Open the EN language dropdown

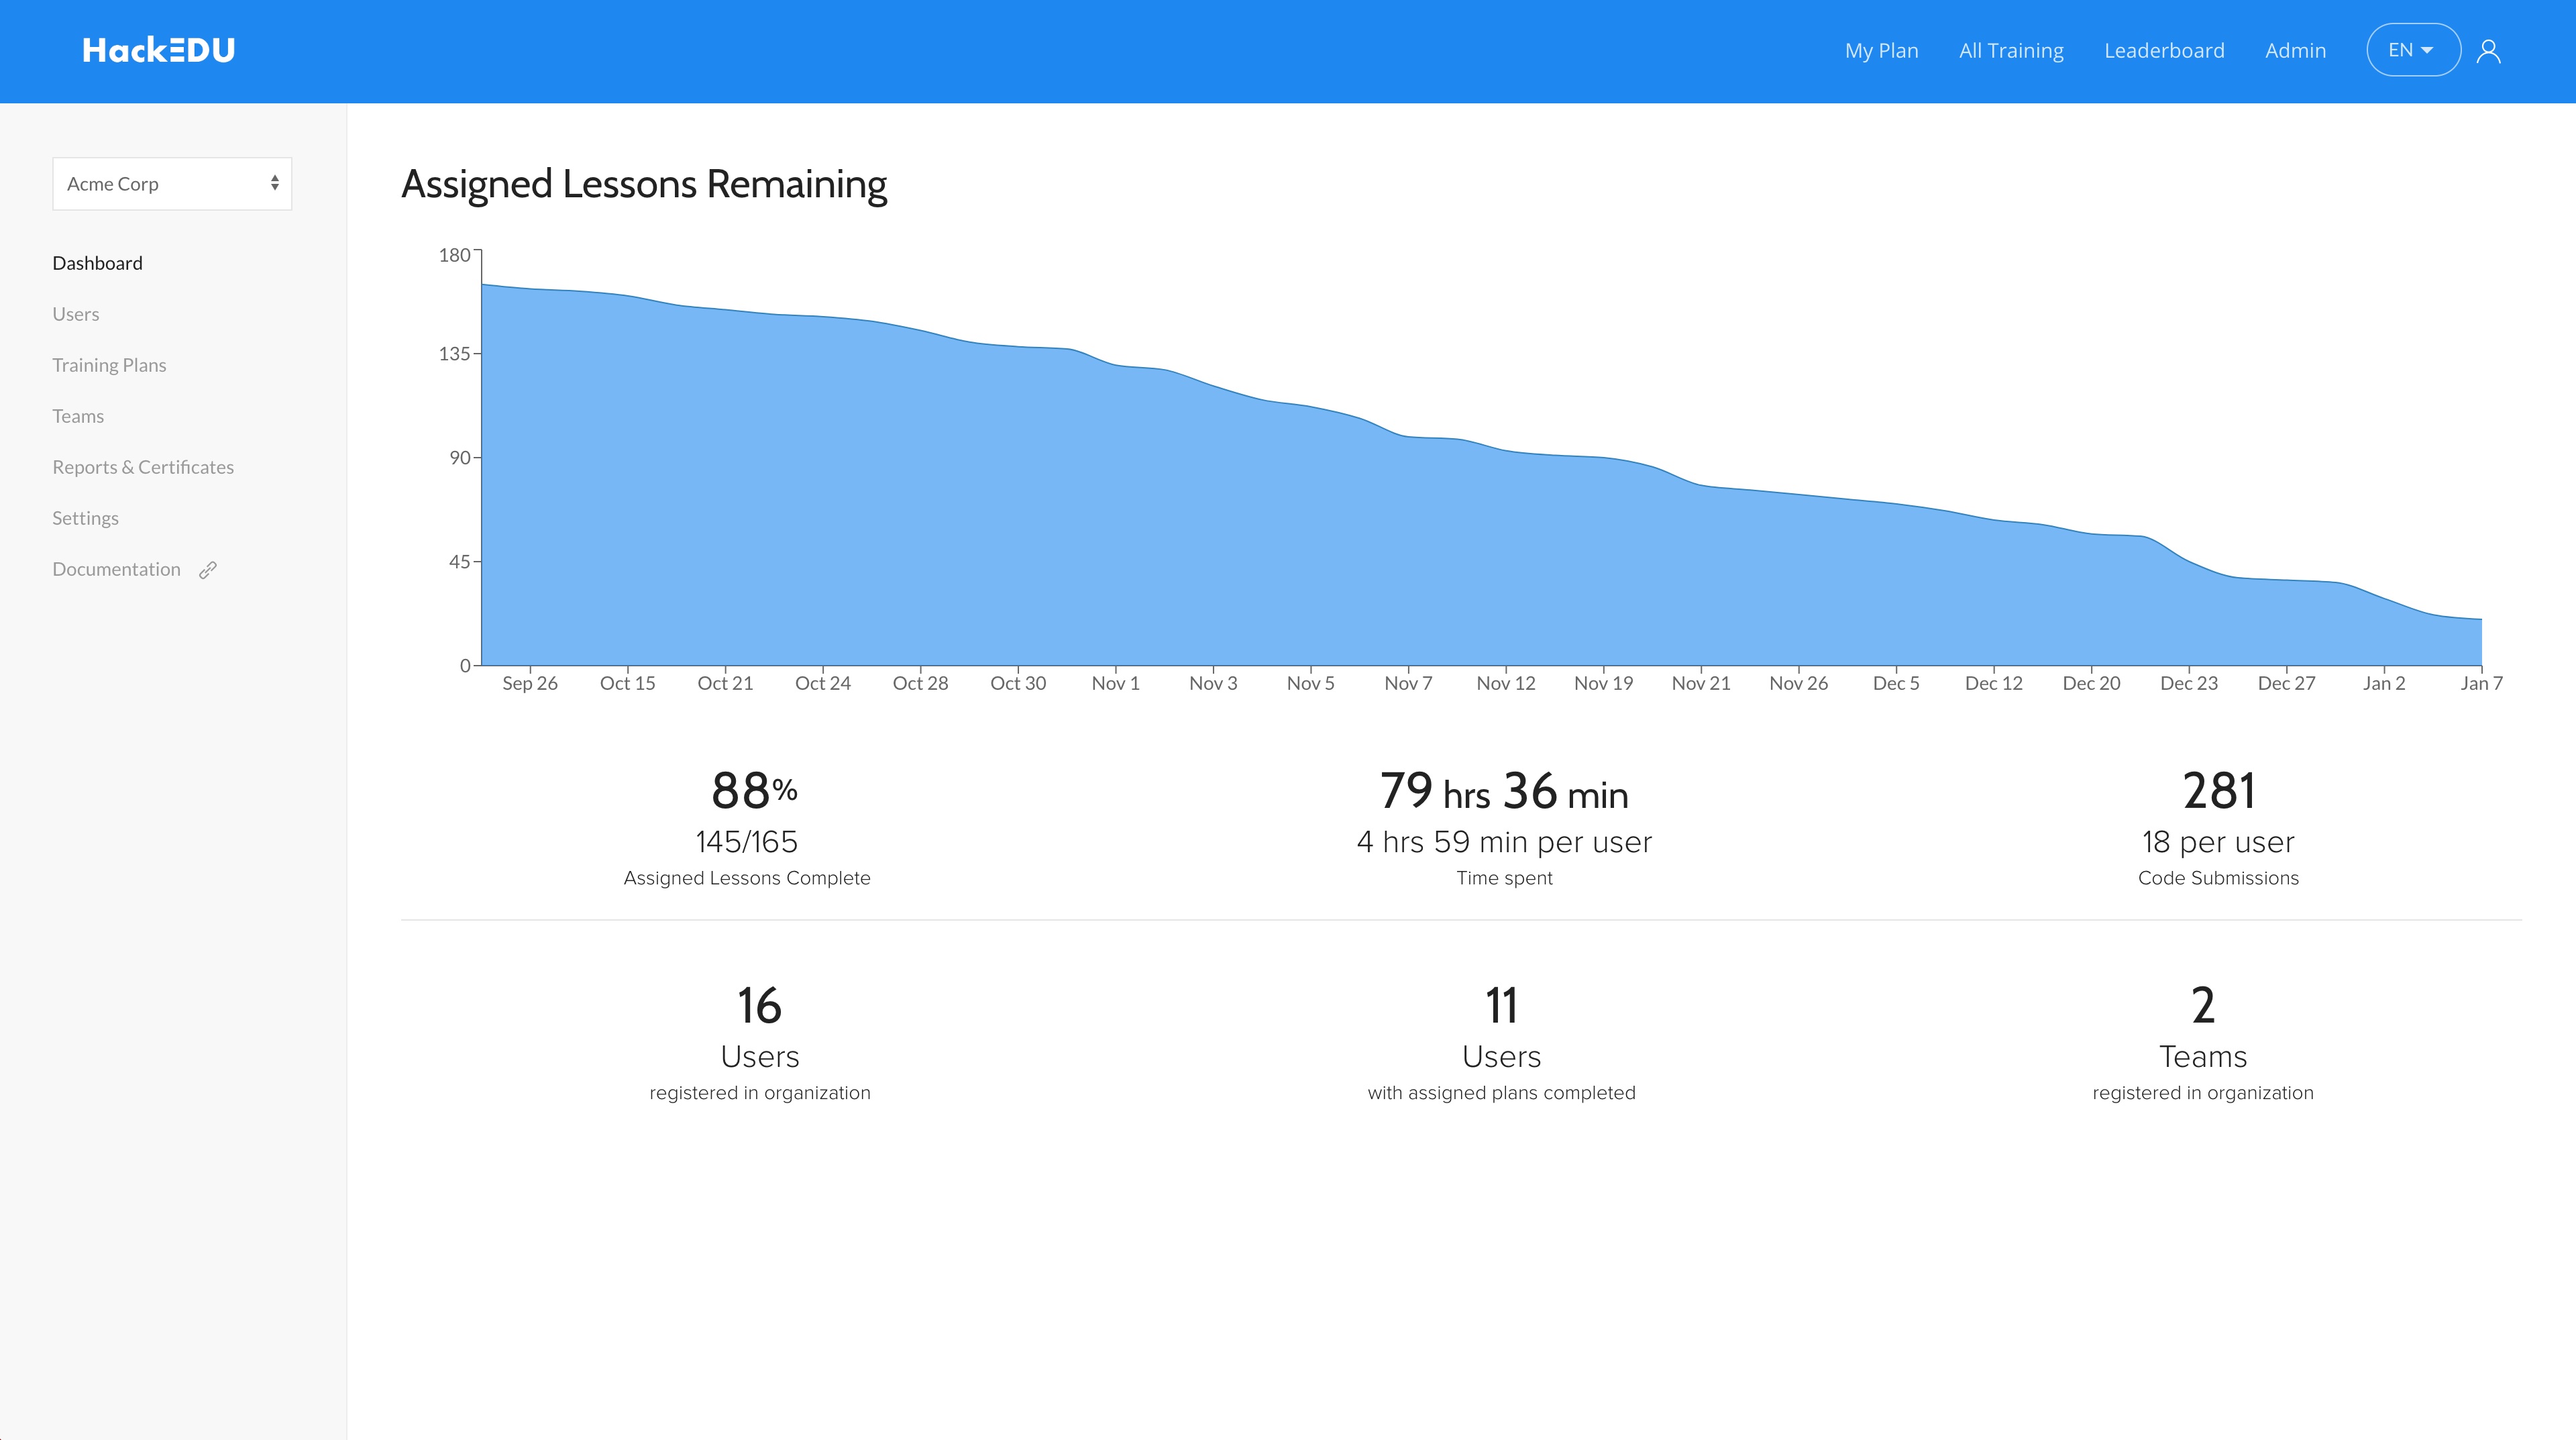coord(2413,50)
